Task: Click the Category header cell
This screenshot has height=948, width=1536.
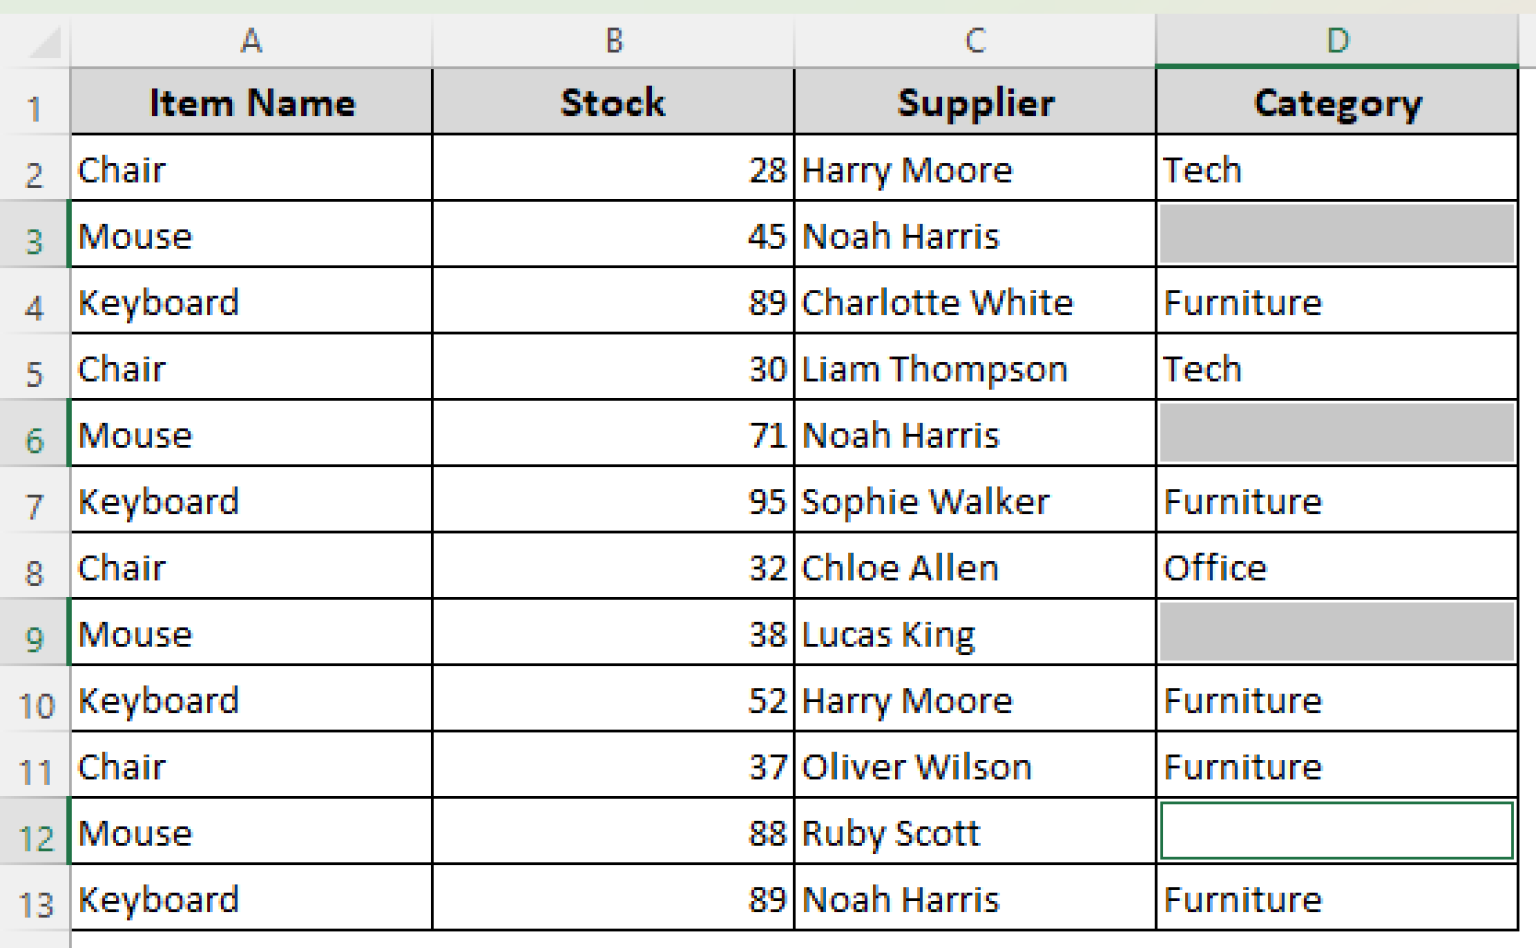Action: click(1337, 102)
